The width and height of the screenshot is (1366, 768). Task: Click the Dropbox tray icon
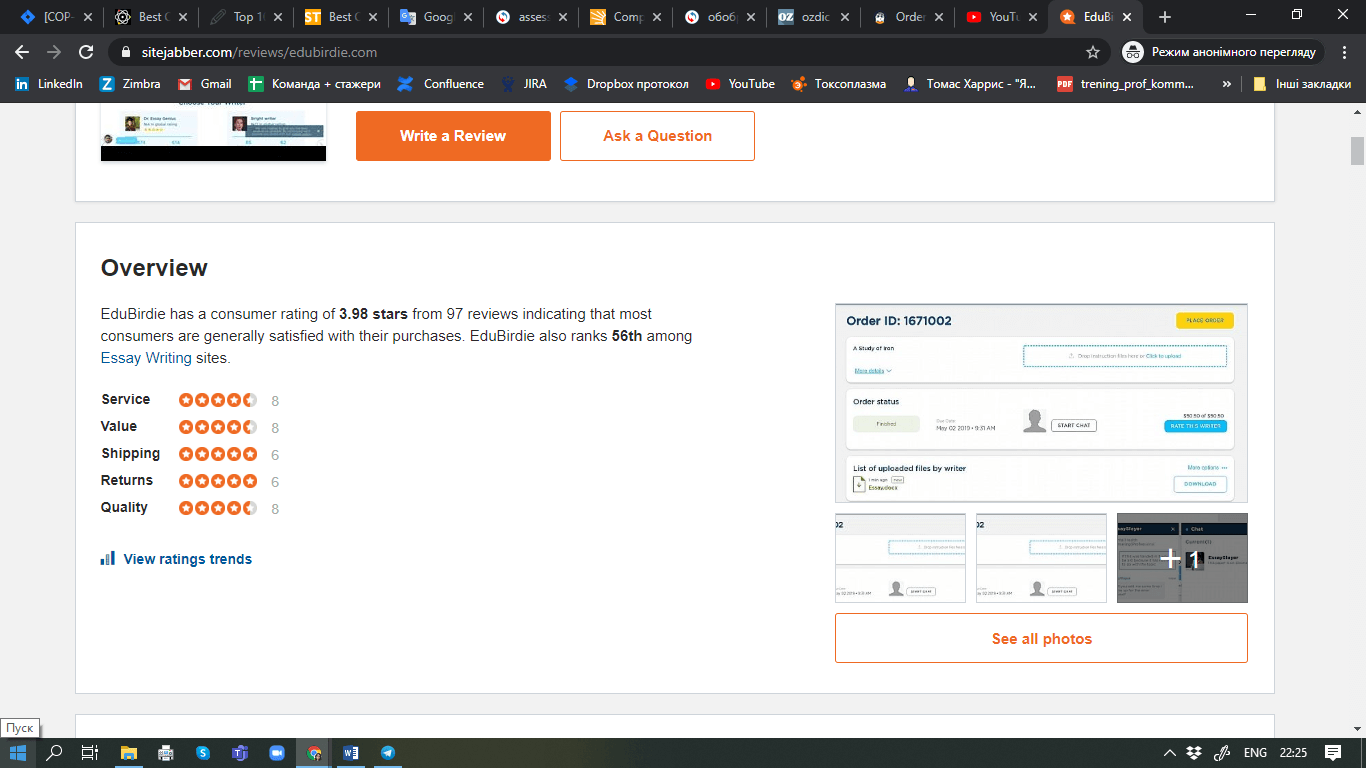pos(1194,753)
